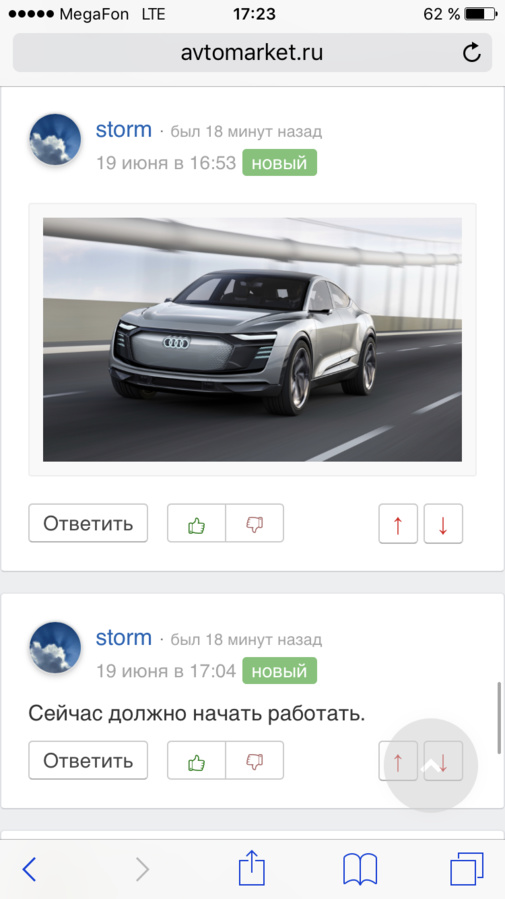This screenshot has height=899, width=505.
Task: Dislike the Audi photo comment with thumbs down
Action: click(255, 523)
